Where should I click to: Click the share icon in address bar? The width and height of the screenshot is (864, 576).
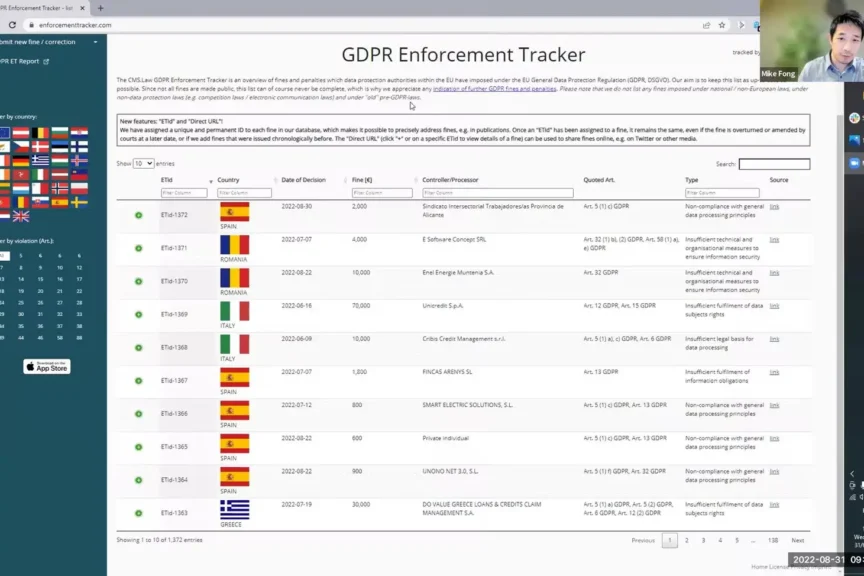[x=706, y=25]
